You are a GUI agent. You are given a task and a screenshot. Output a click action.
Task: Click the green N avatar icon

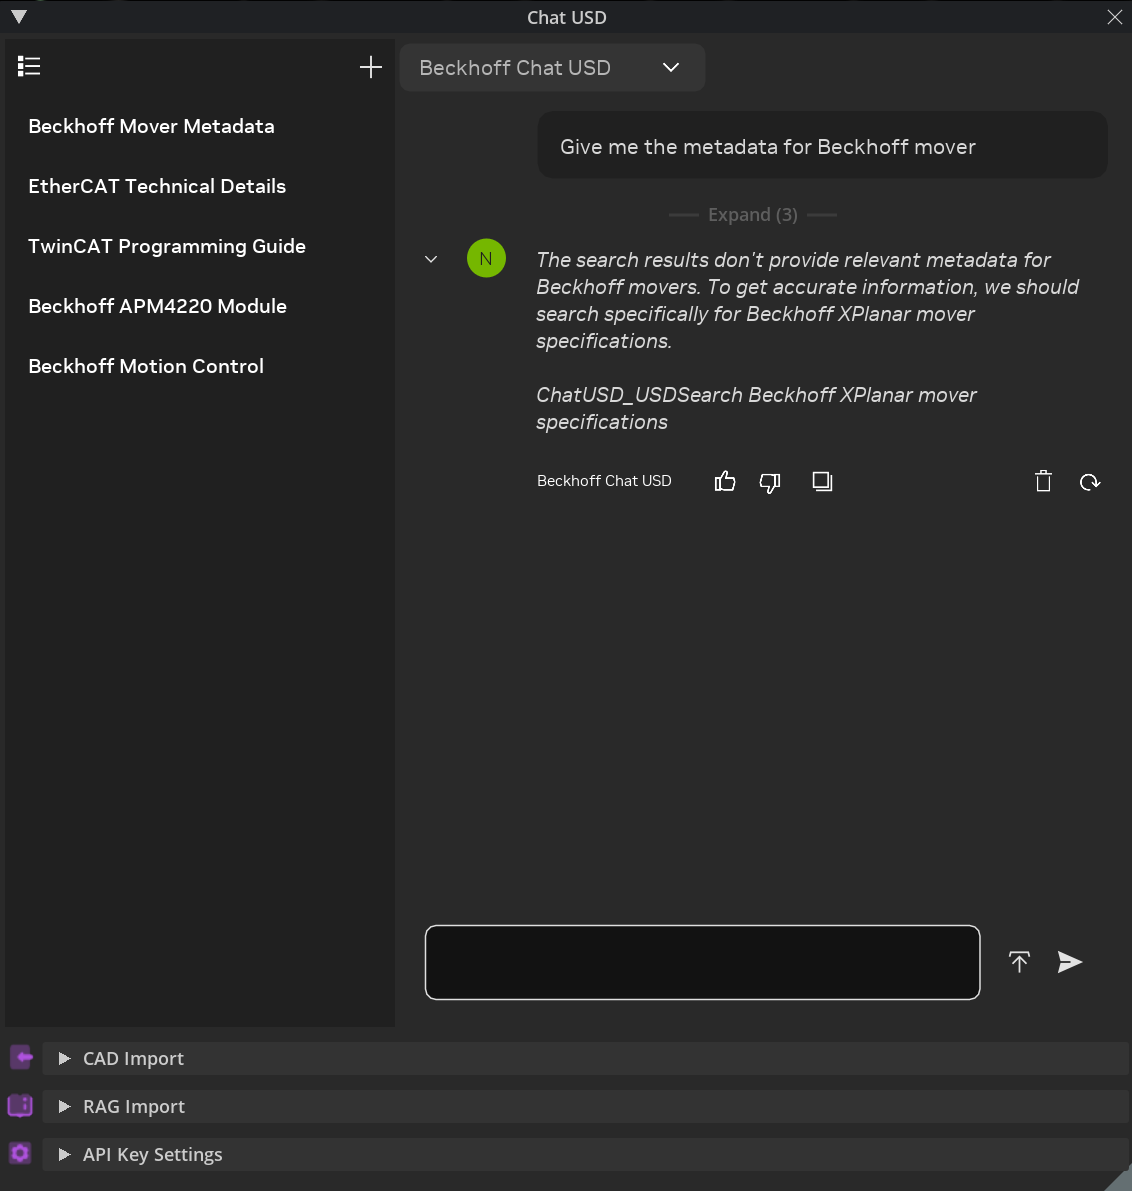tap(486, 258)
